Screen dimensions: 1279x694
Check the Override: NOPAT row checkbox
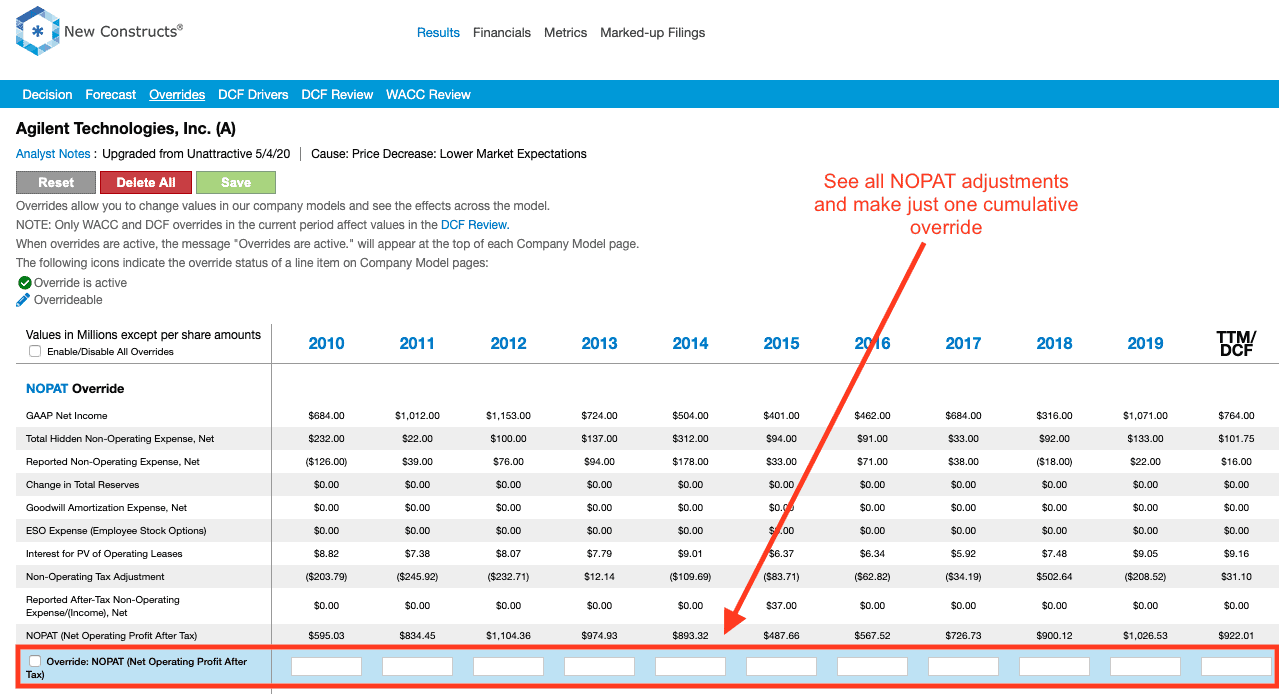tap(36, 661)
